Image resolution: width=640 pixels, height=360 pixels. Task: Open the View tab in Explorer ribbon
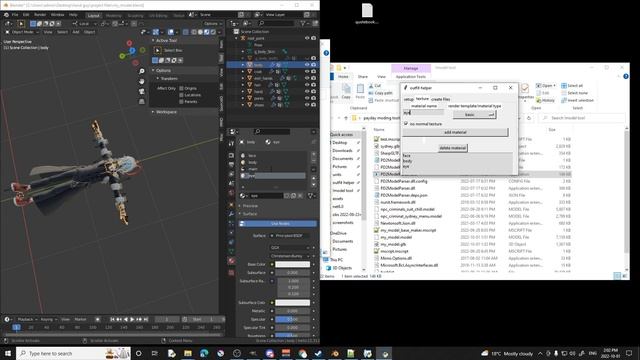pos(381,77)
